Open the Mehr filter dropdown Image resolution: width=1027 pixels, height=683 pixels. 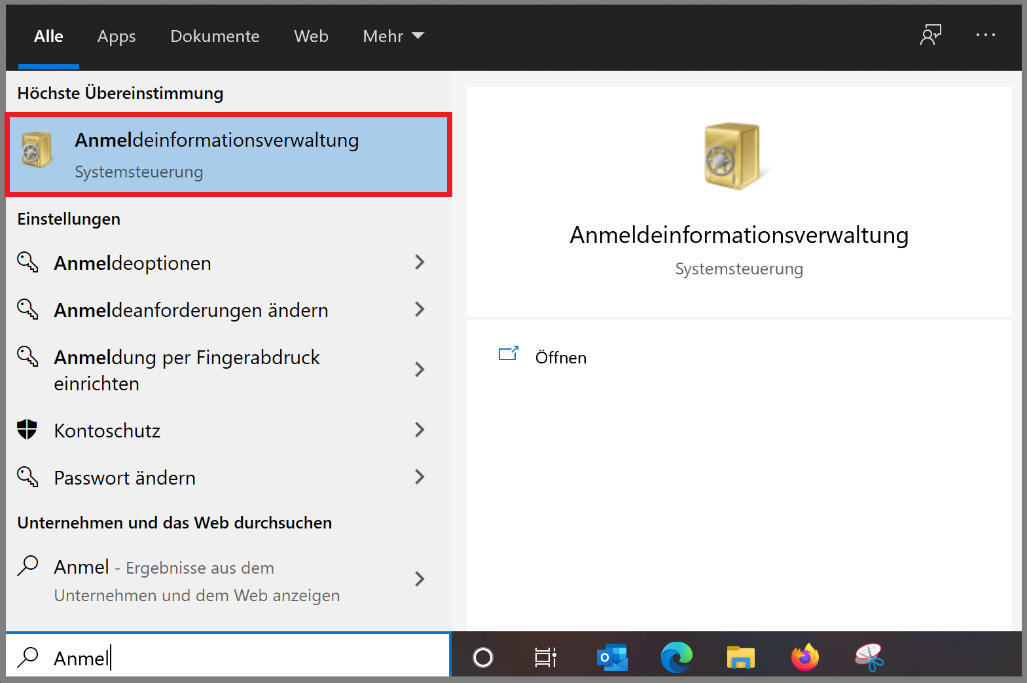tap(393, 36)
